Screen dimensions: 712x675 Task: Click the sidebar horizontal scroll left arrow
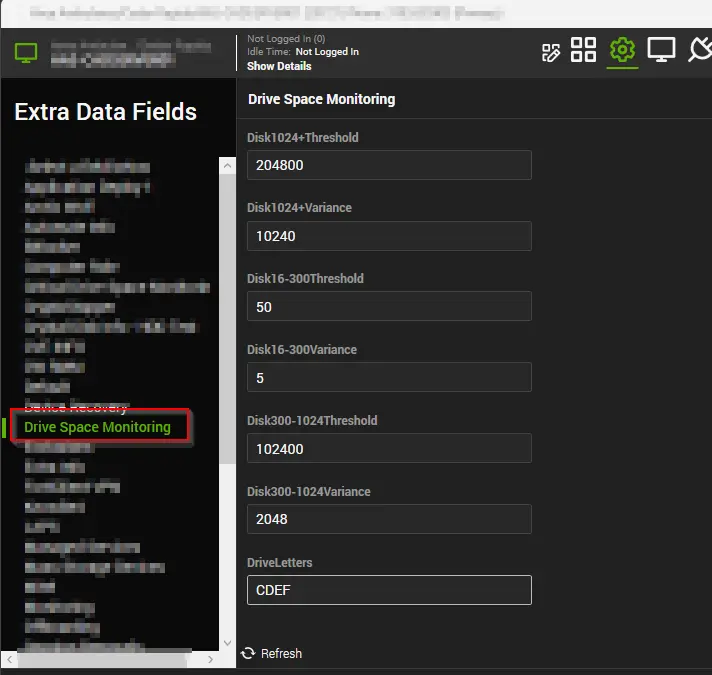(x=10, y=659)
